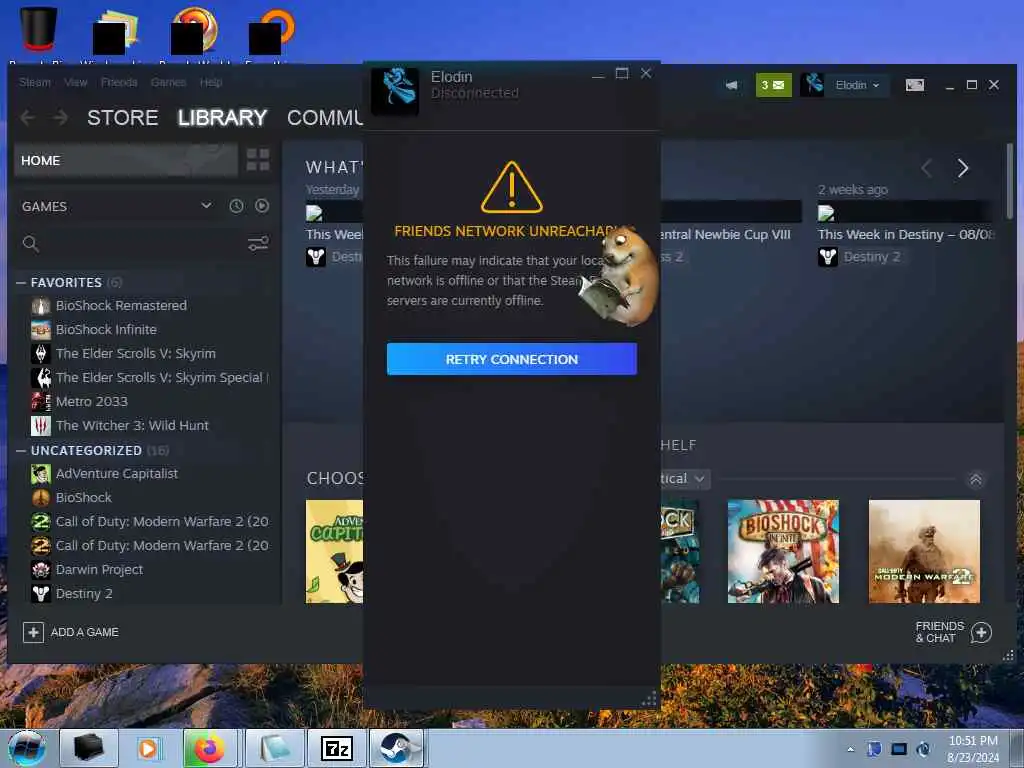This screenshot has width=1024, height=768.
Task: Open Firefox from the taskbar
Action: coord(210,749)
